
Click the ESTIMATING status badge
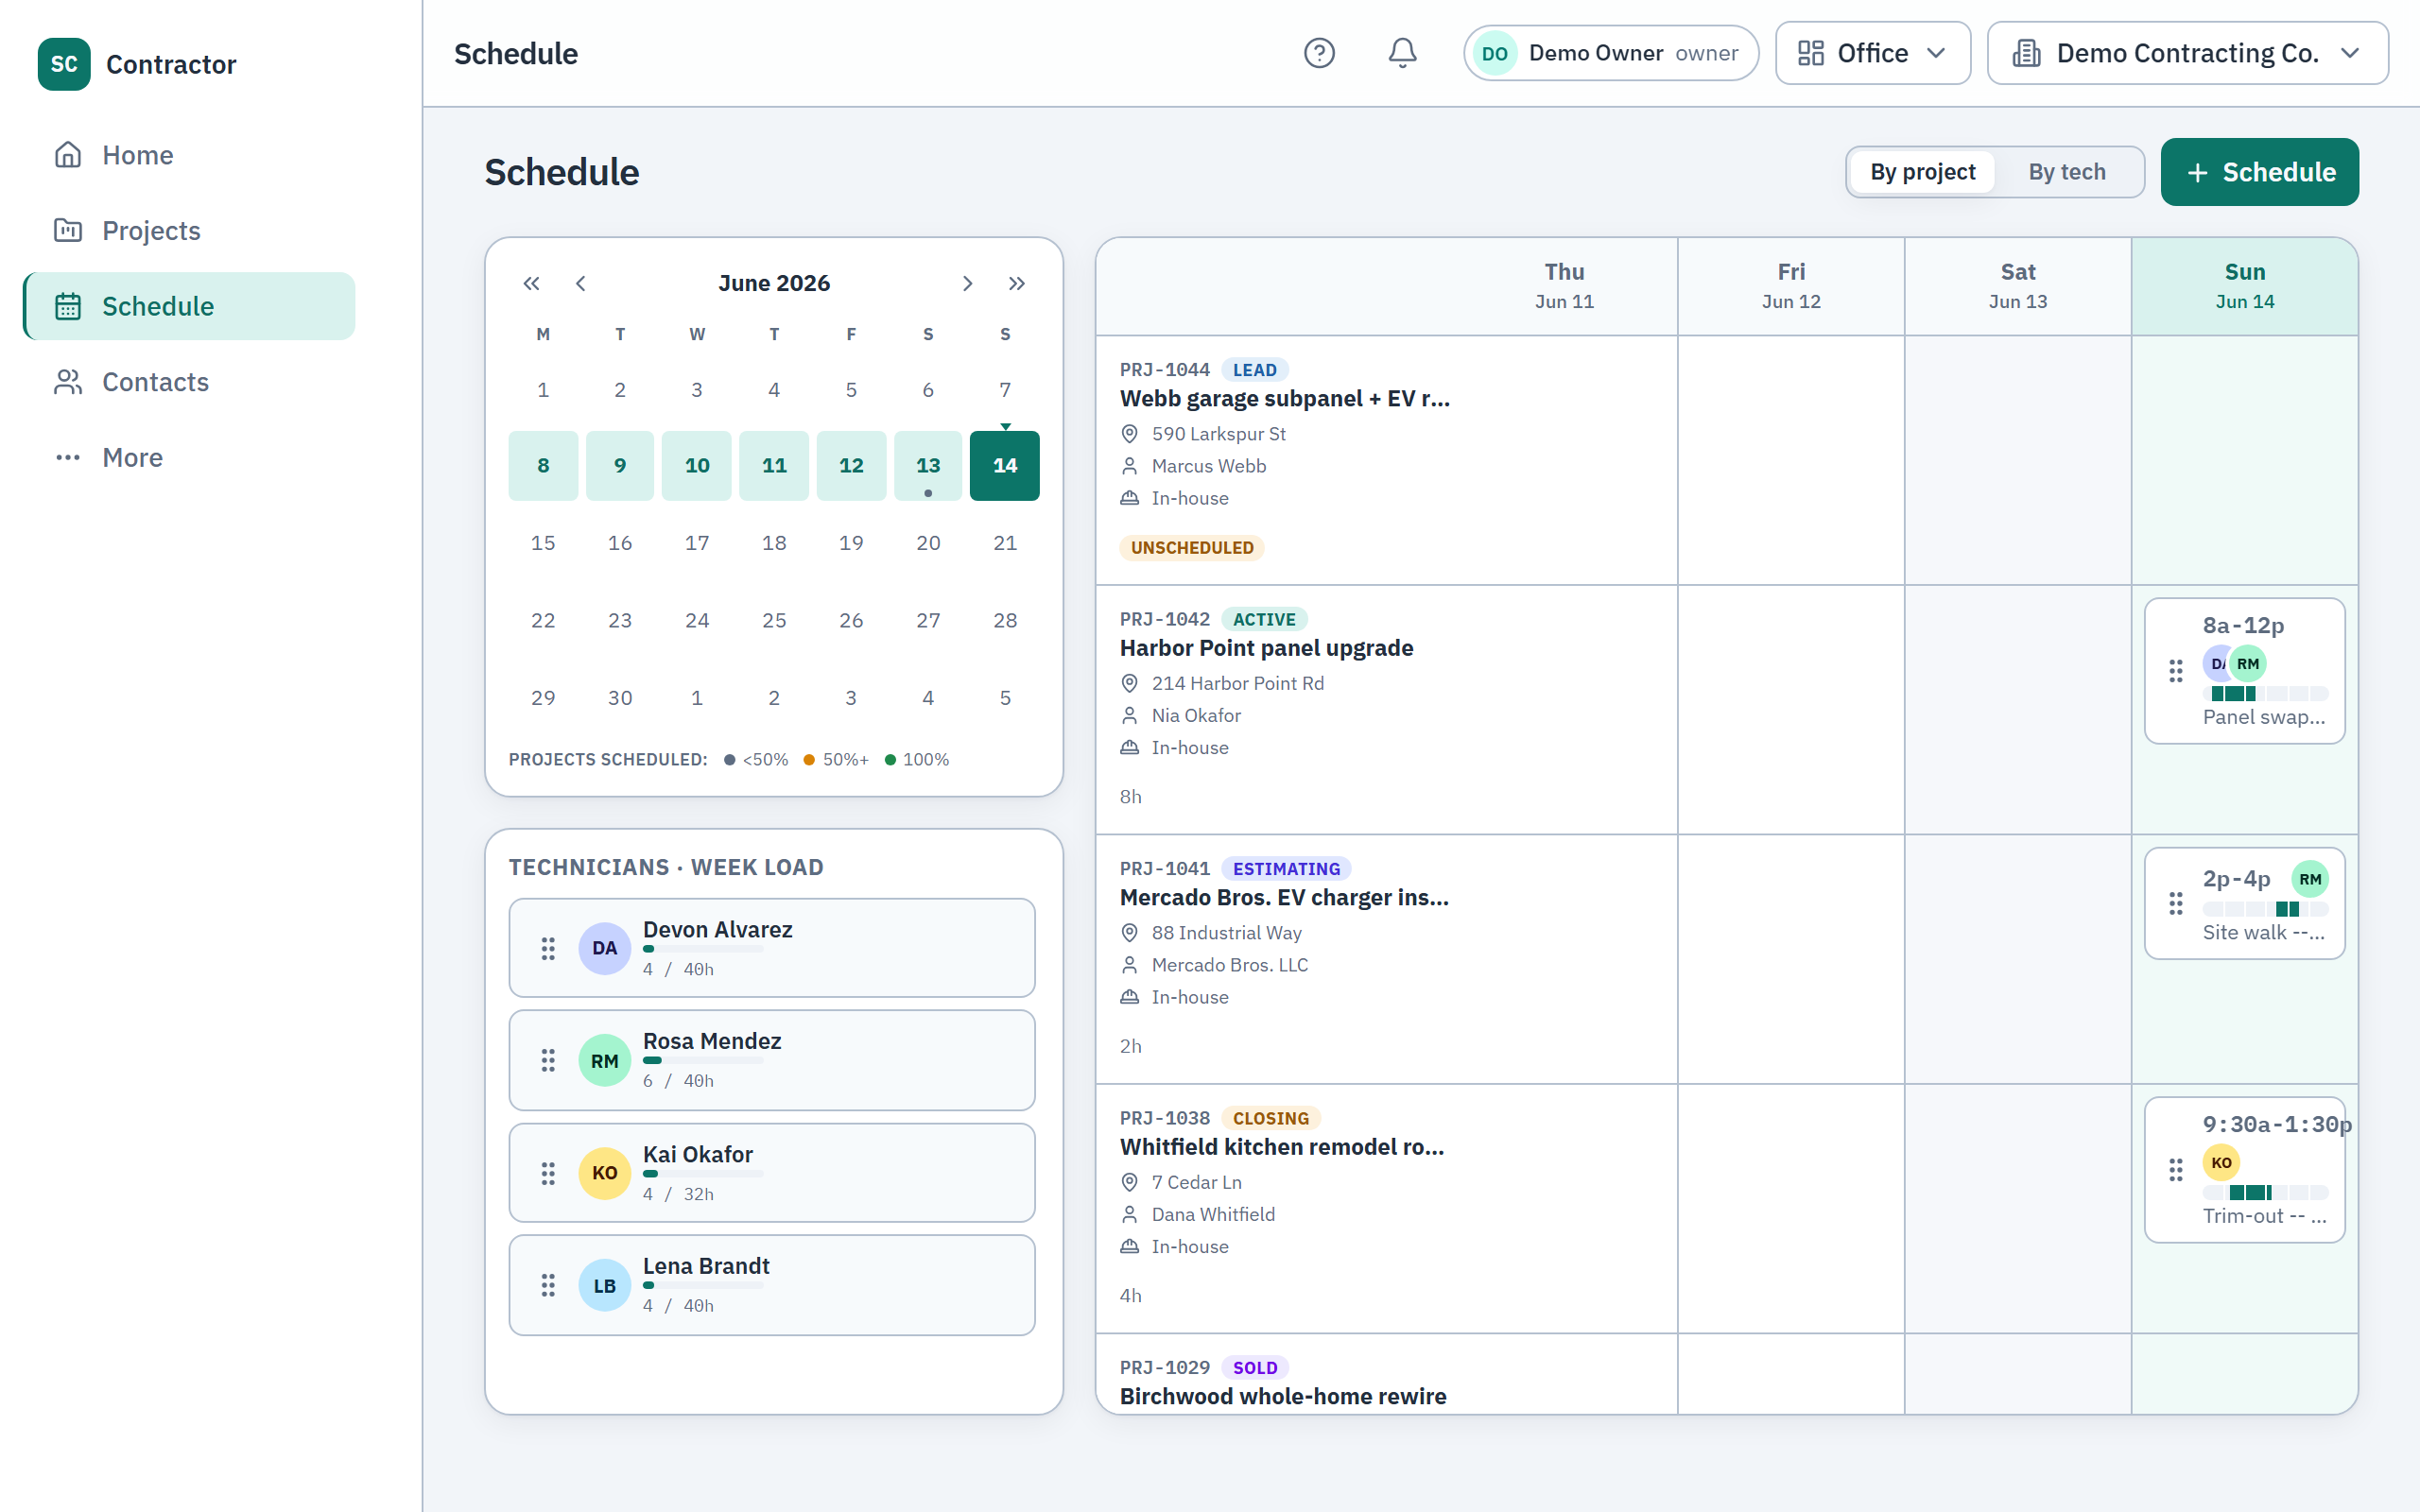pos(1286,869)
